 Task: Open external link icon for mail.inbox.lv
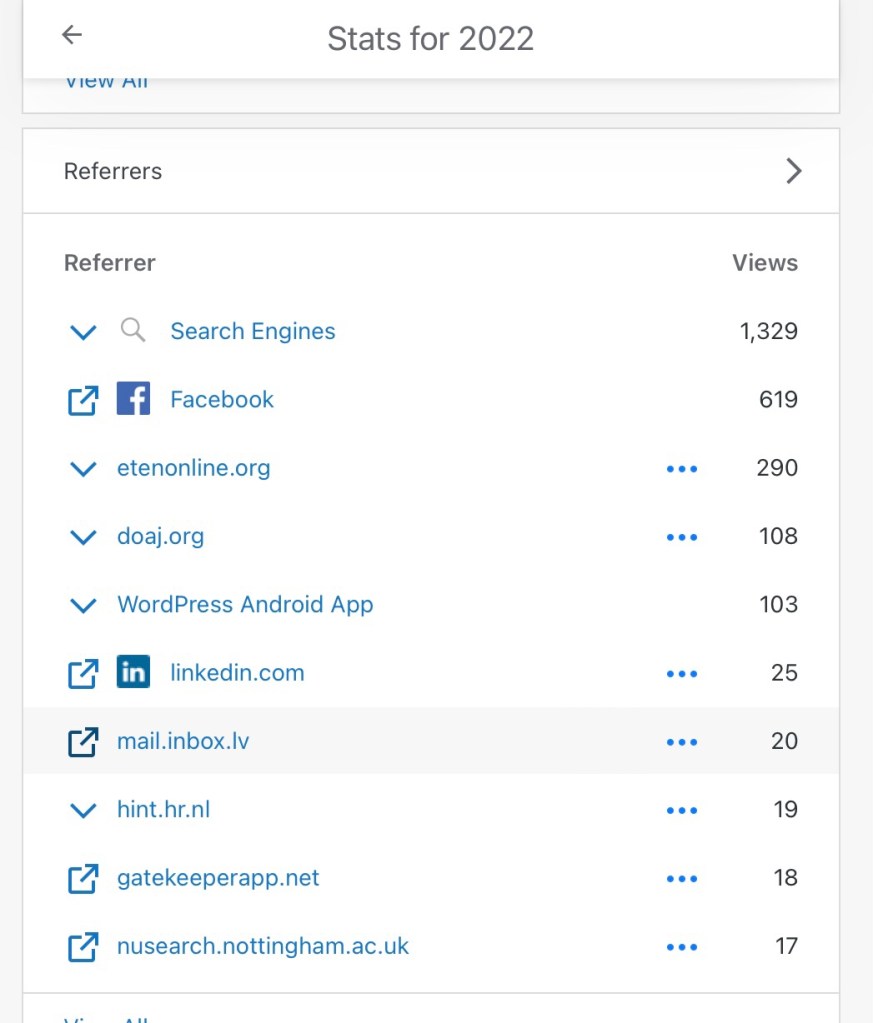coord(83,741)
